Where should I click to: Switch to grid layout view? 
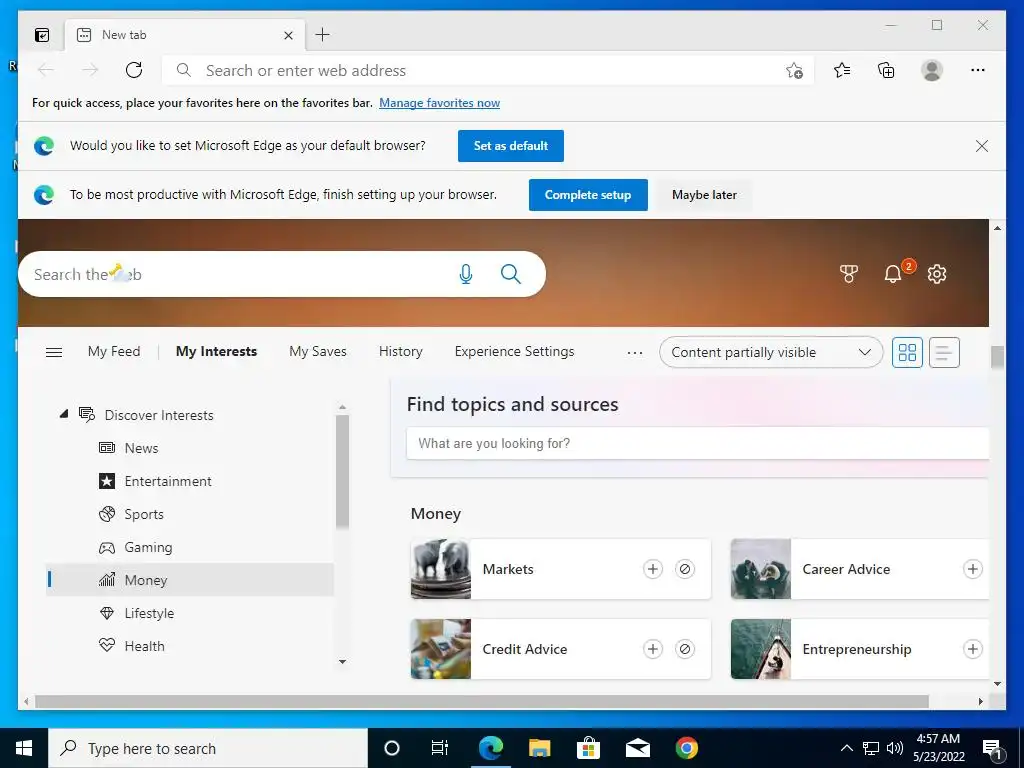tap(907, 353)
